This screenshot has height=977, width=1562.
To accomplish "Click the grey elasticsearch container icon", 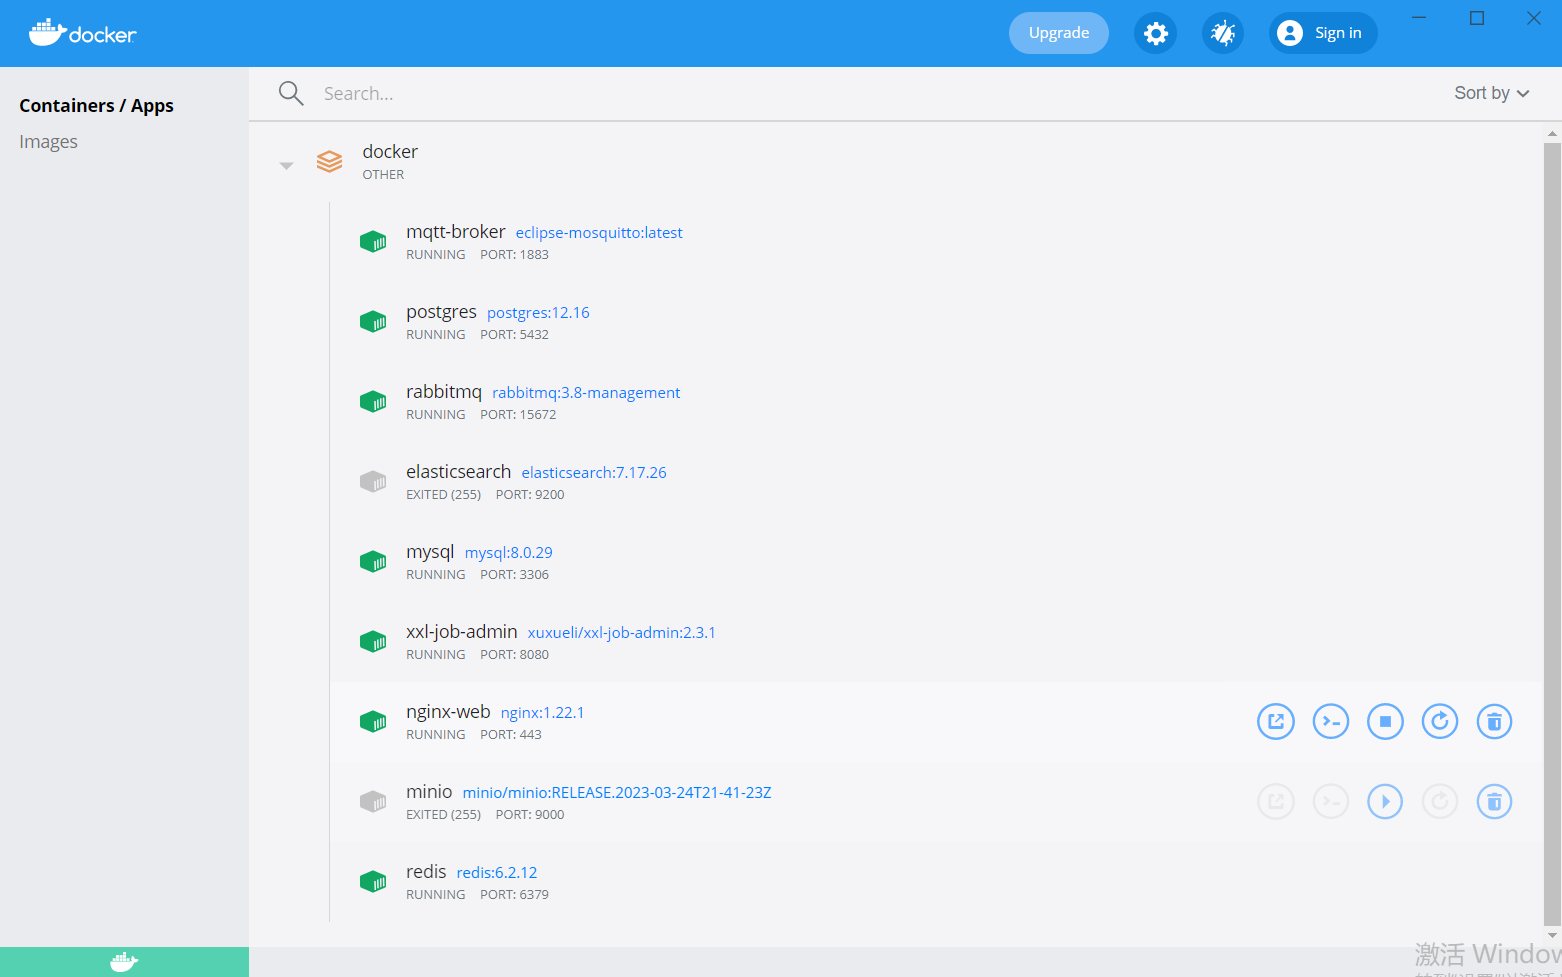I will pyautogui.click(x=373, y=481).
